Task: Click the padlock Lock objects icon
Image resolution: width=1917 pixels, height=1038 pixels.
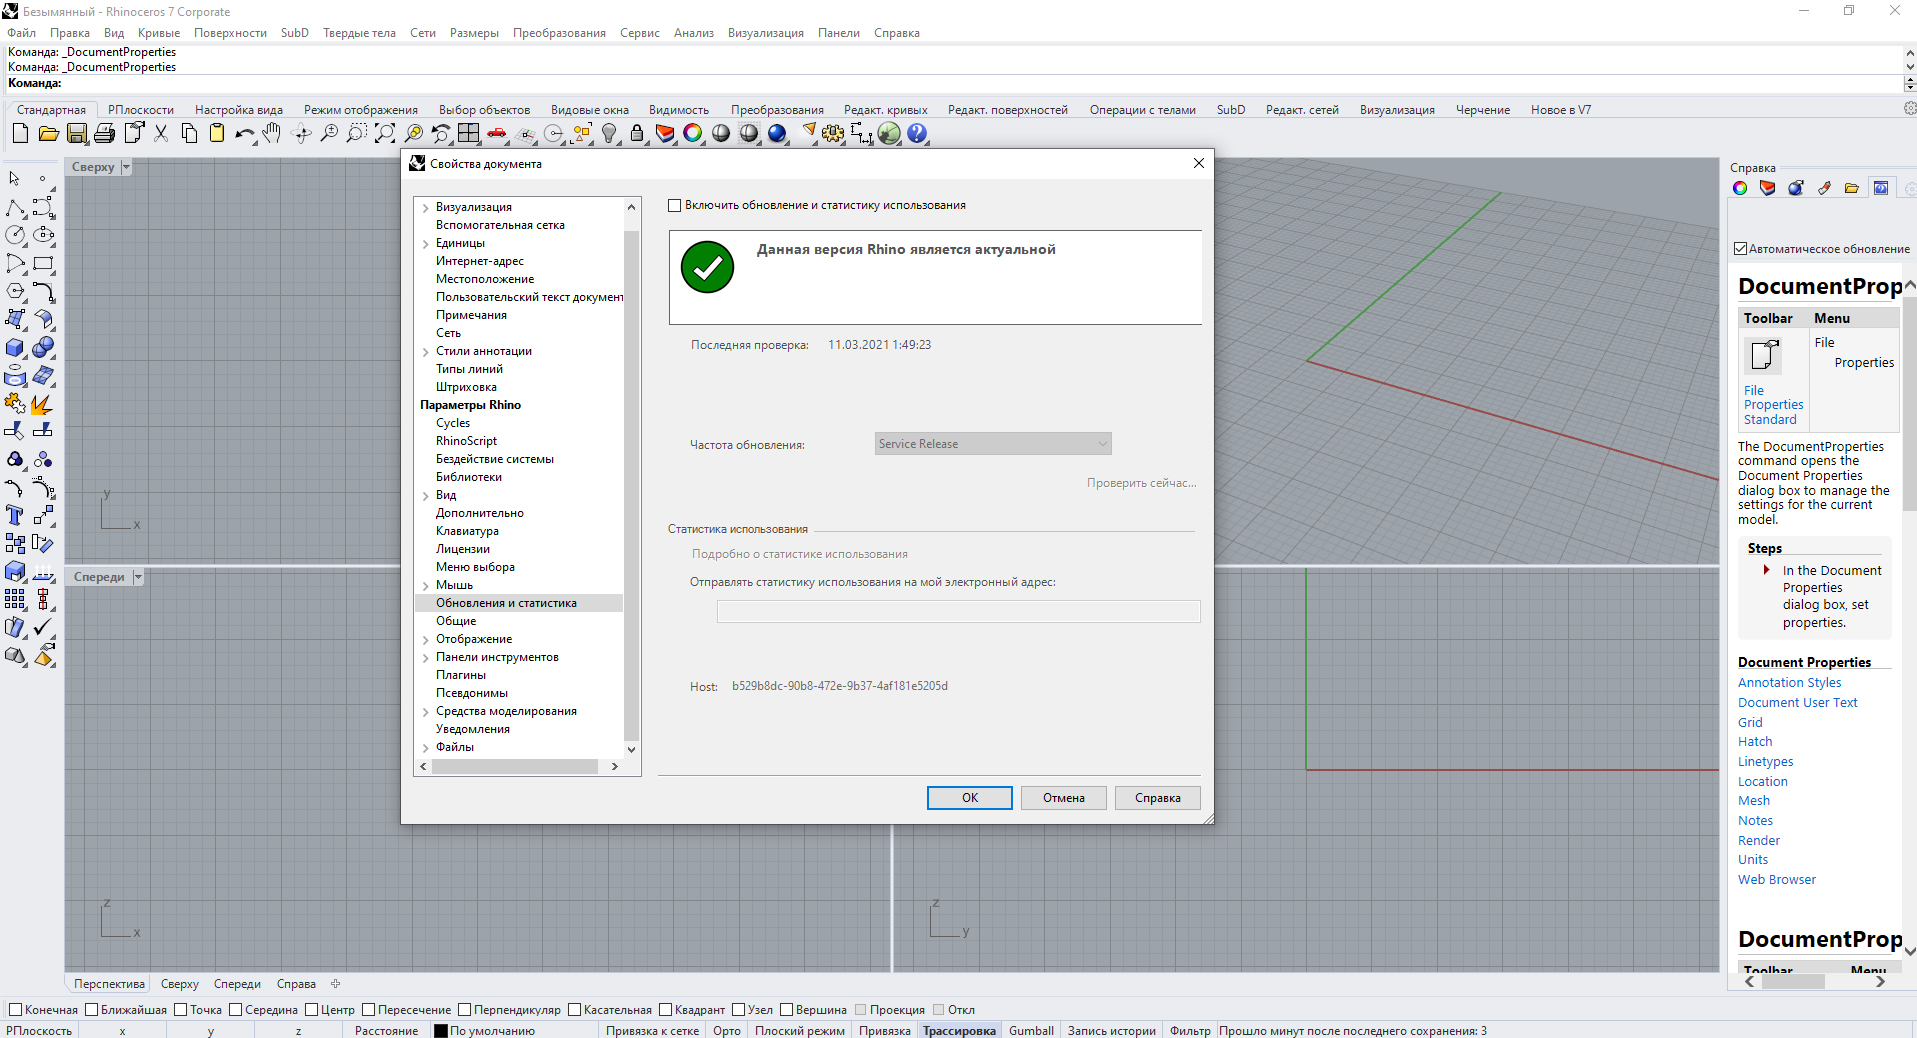Action: (637, 133)
